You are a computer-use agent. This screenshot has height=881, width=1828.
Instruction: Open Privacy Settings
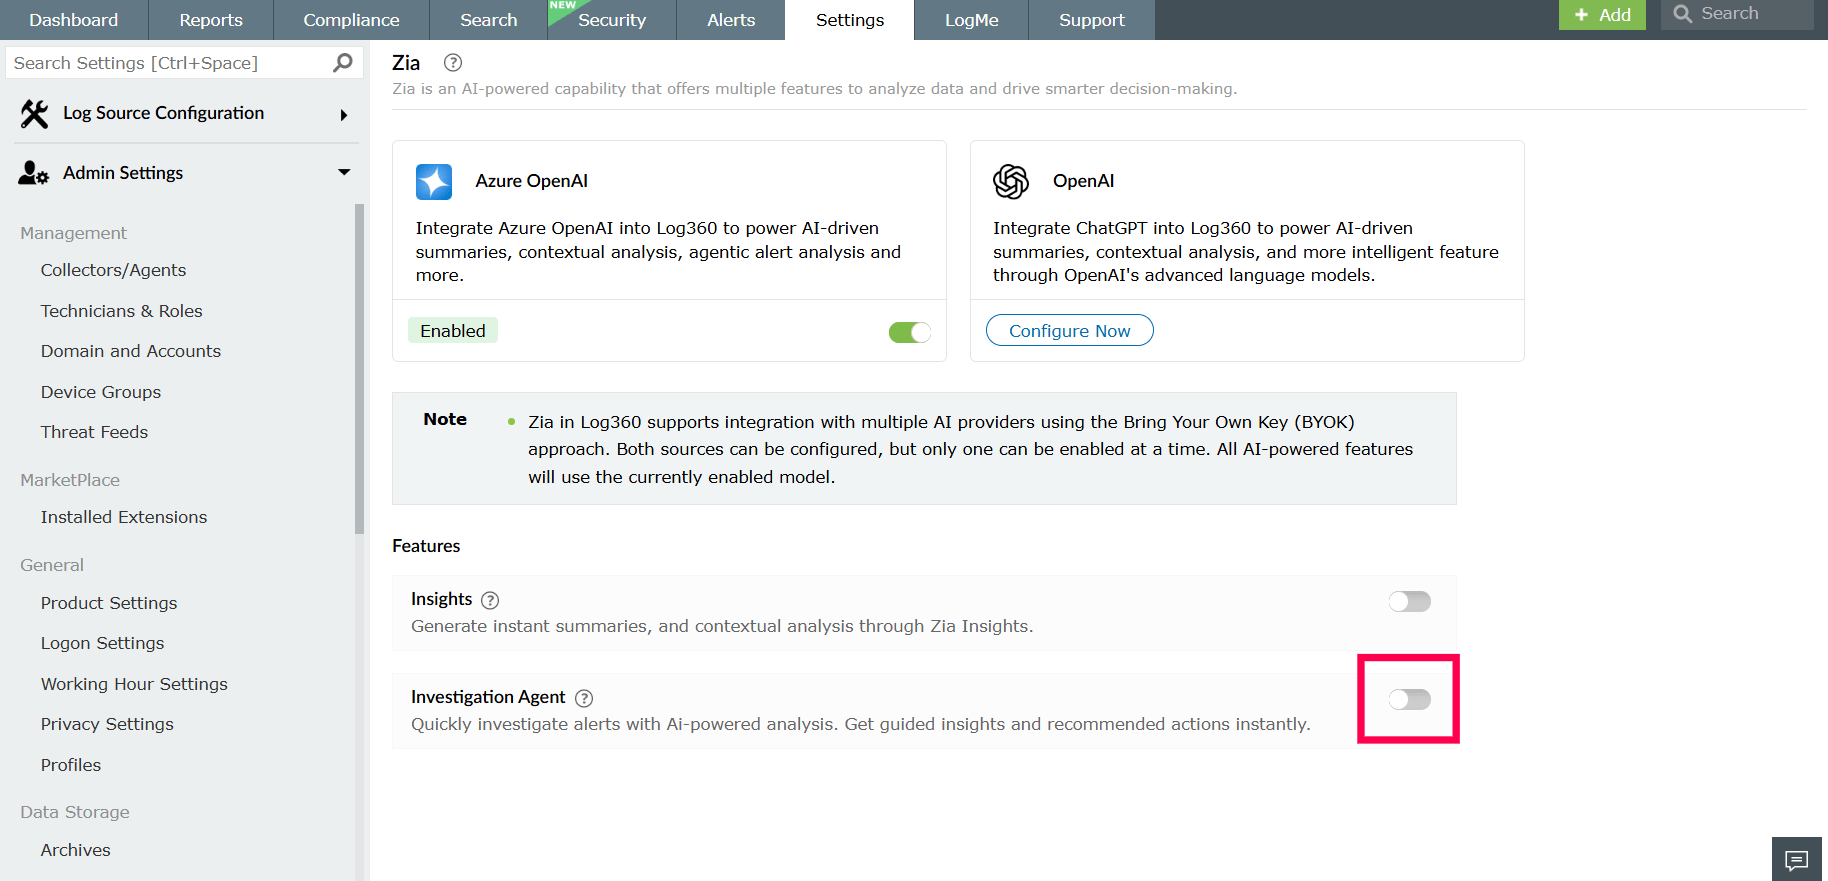[107, 724]
